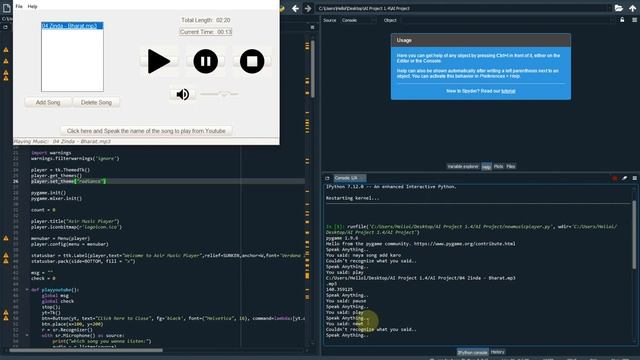Click the speak-to-play-from-Youtube button
The height and width of the screenshot is (360, 640).
point(146,131)
